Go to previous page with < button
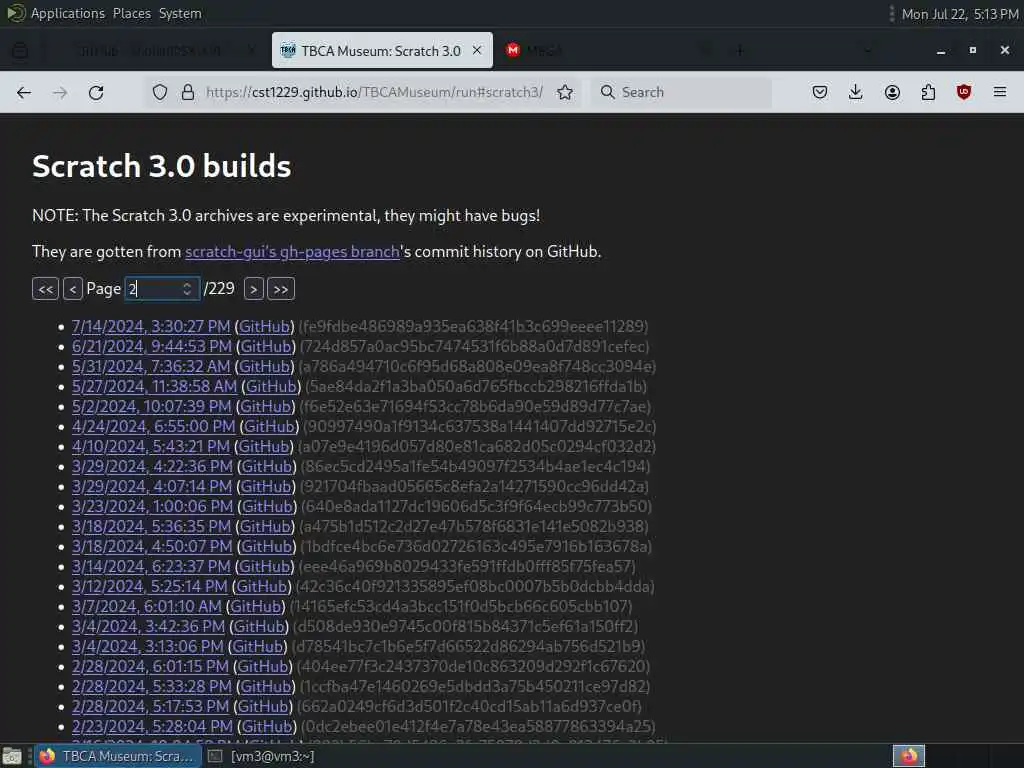Viewport: 1024px width, 768px height. click(x=72, y=289)
